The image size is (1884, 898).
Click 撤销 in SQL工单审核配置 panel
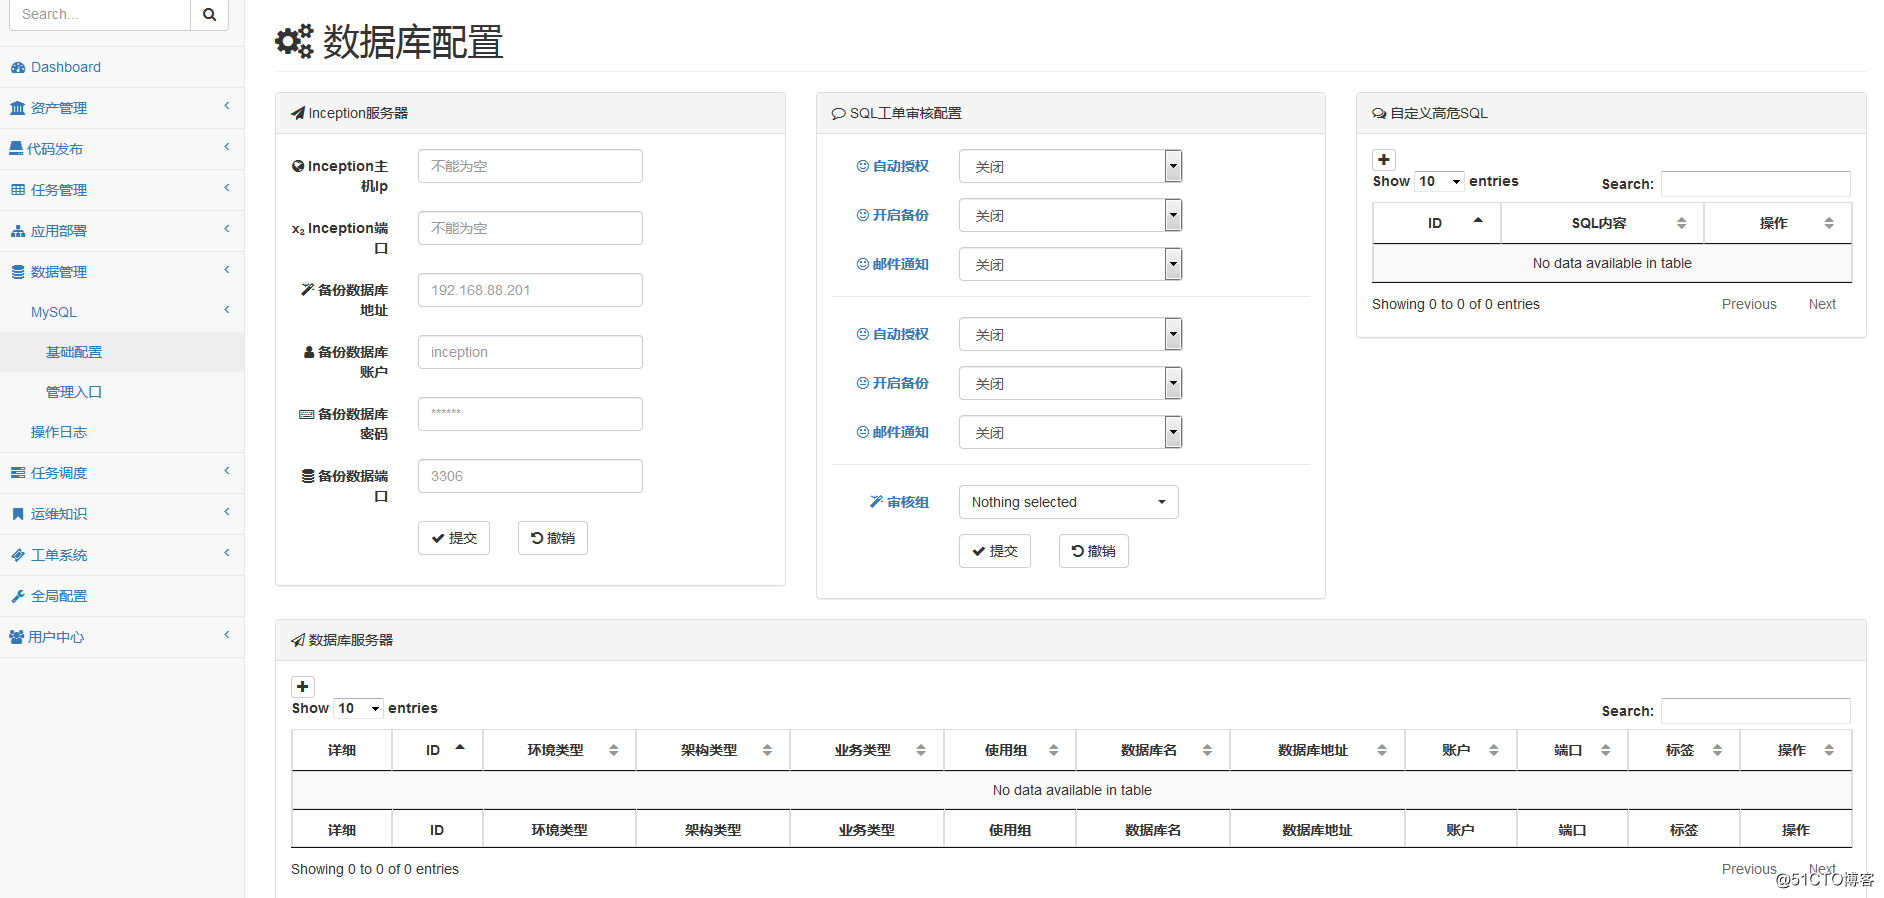point(1094,551)
